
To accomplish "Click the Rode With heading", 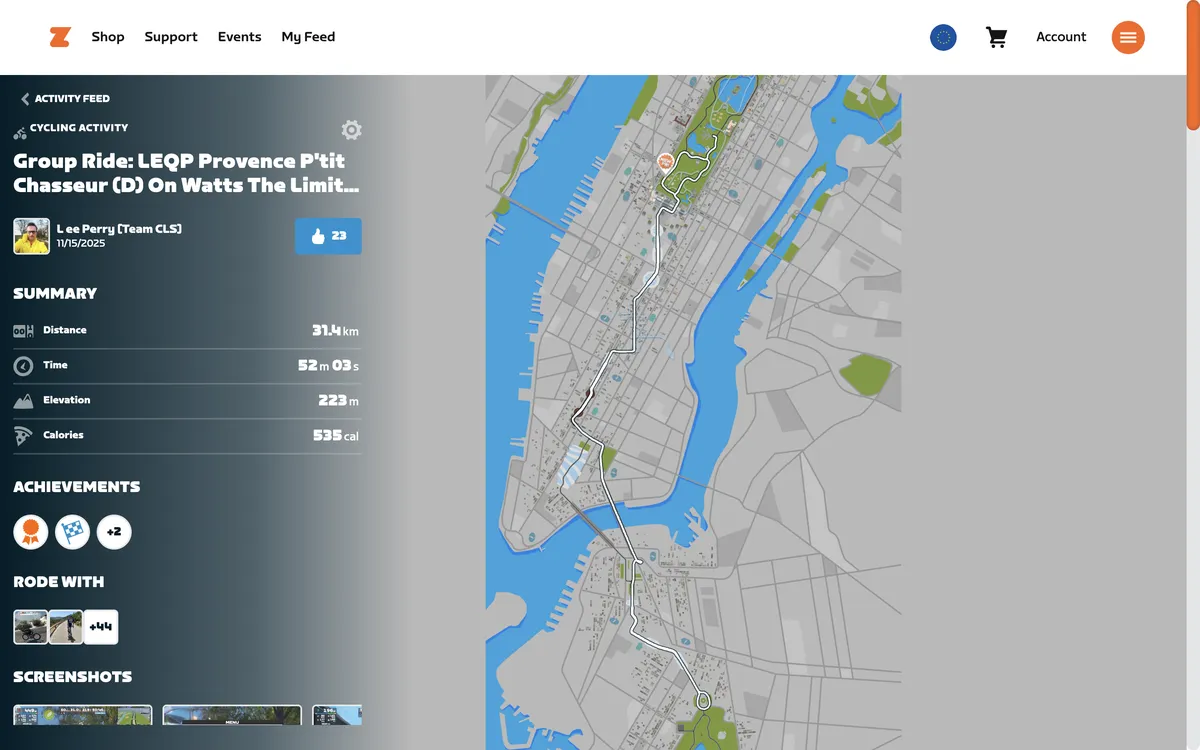I will click(59, 582).
